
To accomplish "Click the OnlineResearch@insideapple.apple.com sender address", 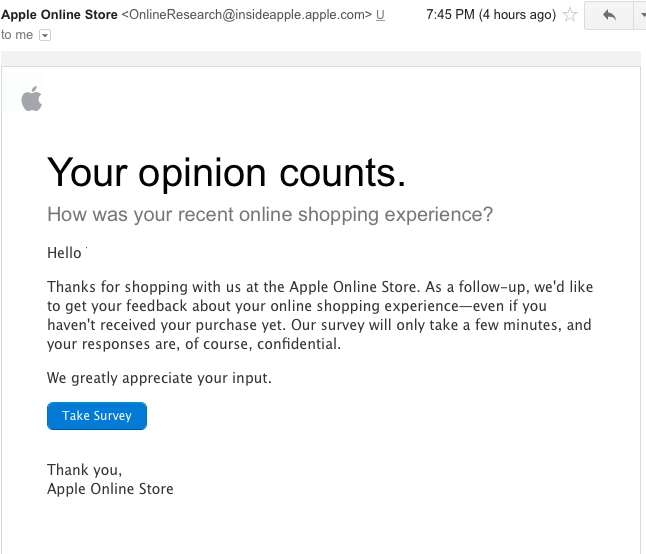I will click(246, 15).
